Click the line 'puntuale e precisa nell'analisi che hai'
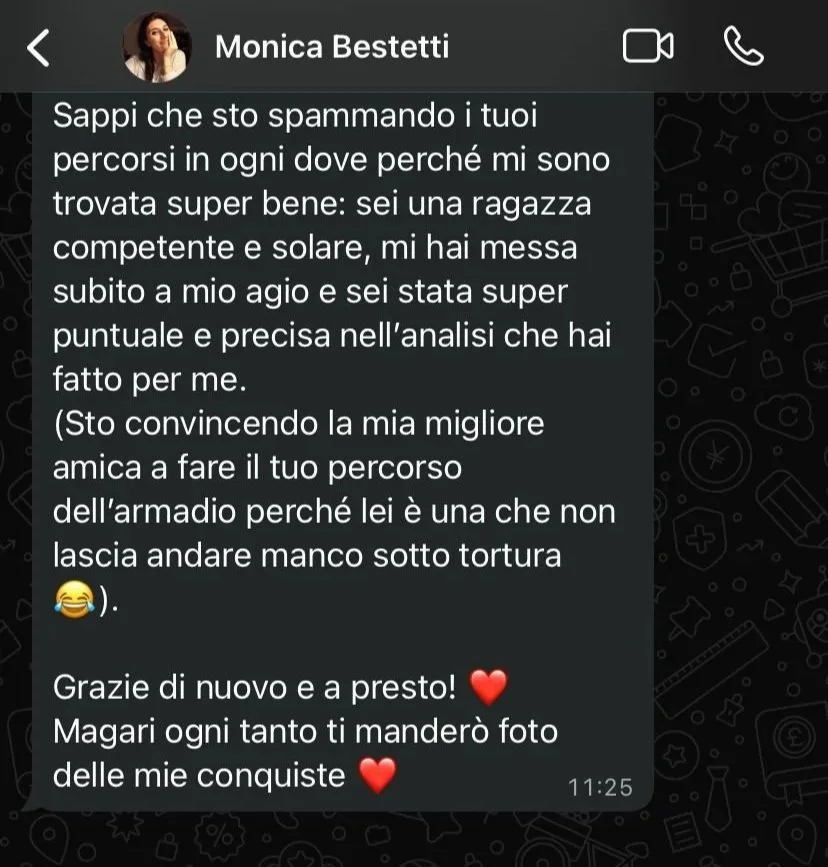Image resolution: width=828 pixels, height=867 pixels. pos(332,336)
